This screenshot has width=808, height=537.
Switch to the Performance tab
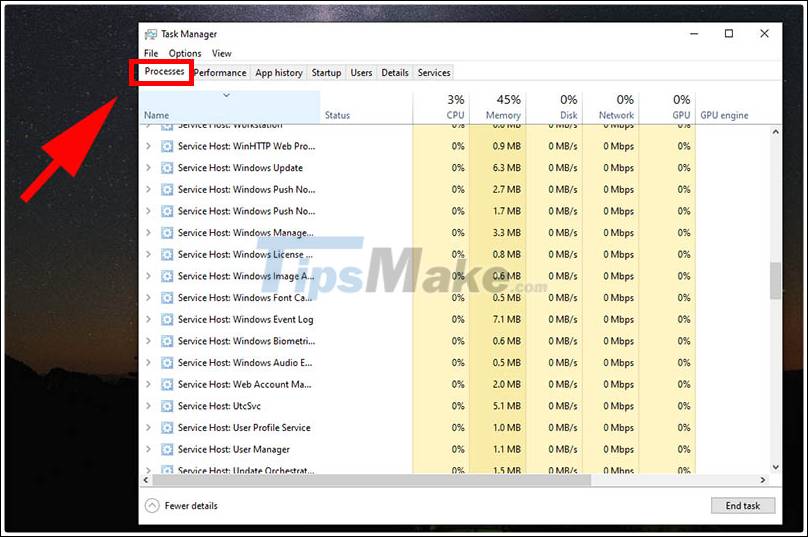pyautogui.click(x=221, y=73)
